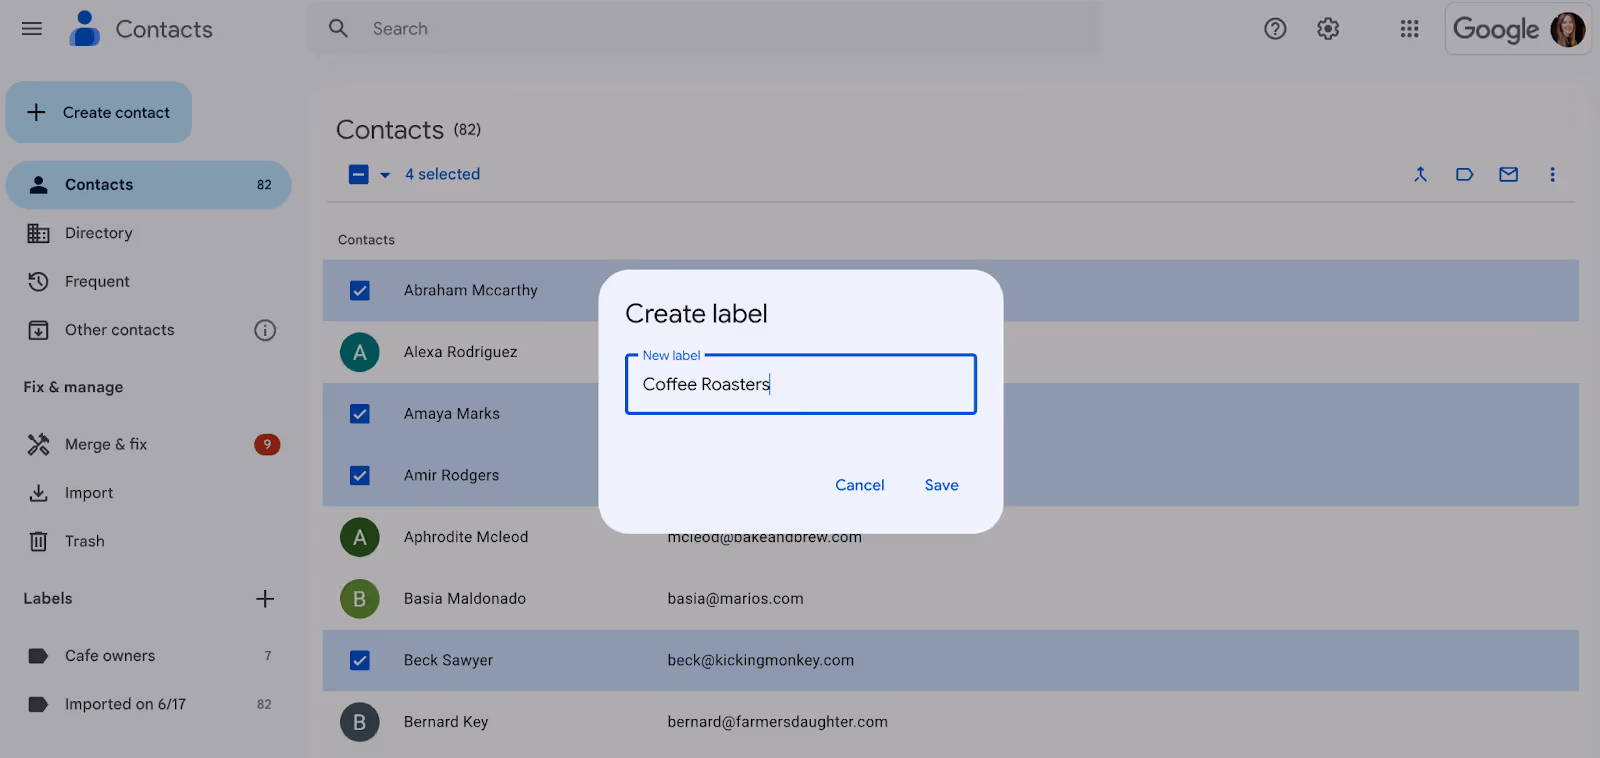Open Merge & fix in the sidebar
Screen dimensions: 1600x758
pos(148,445)
